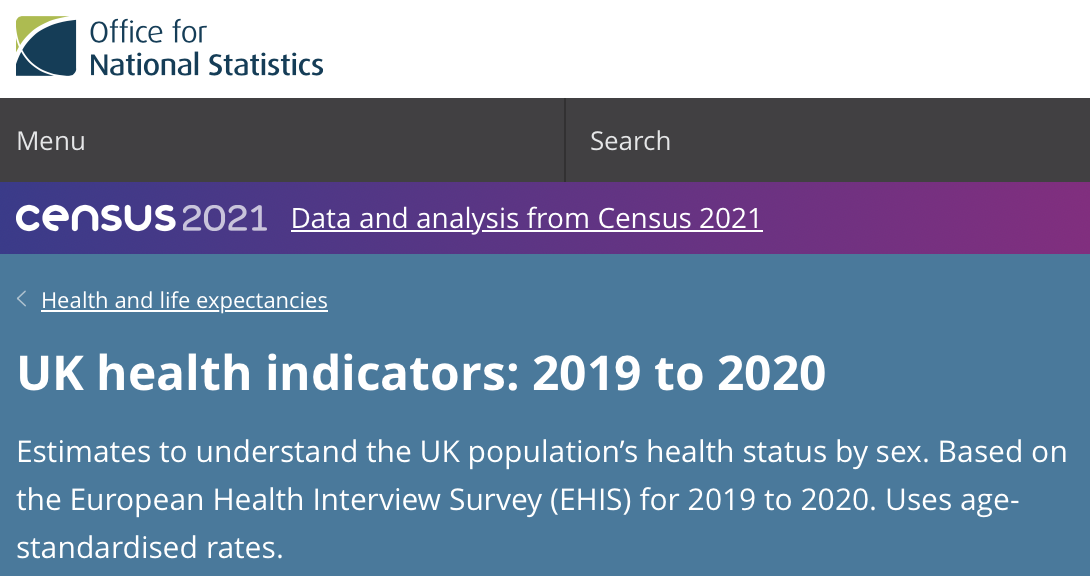Screen dimensions: 1090x576
Task: Expand the Menu bar on its empty right side
Action: pos(400,141)
